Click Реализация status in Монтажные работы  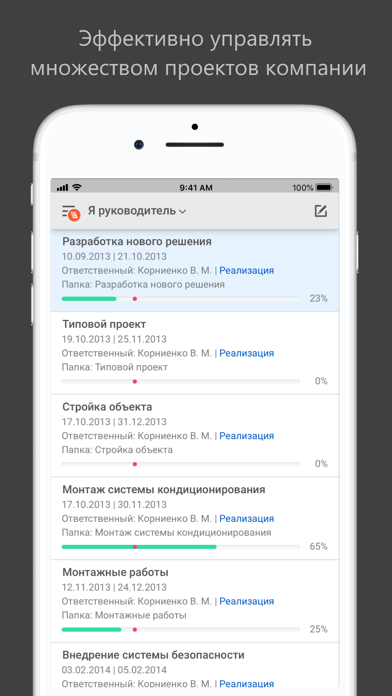coord(247,601)
